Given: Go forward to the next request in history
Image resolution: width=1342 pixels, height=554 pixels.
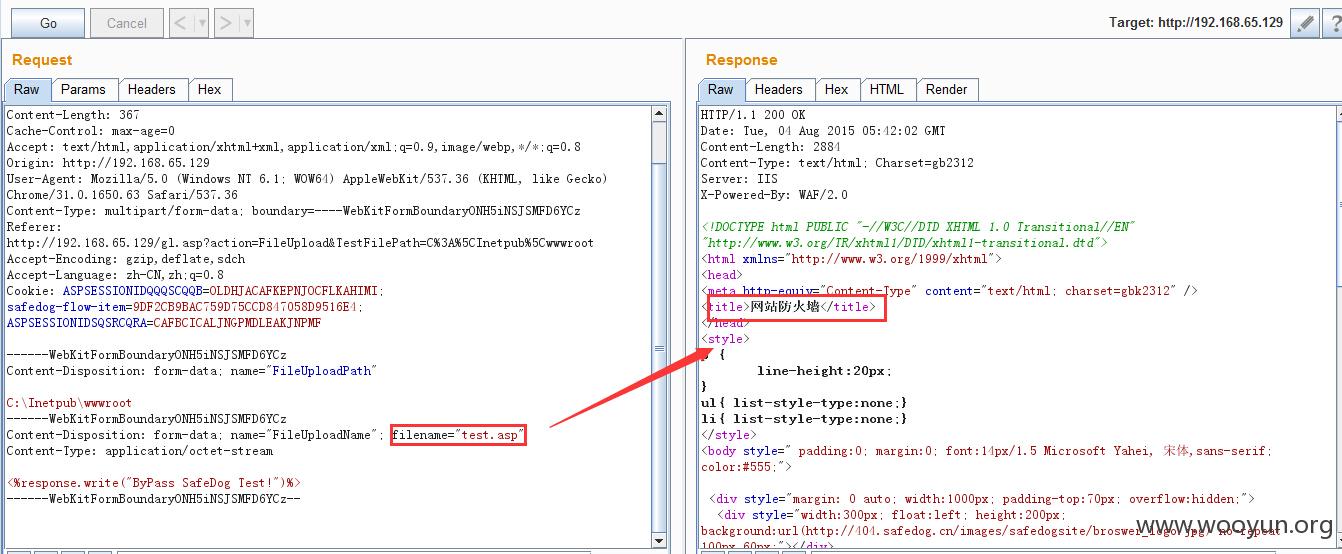Looking at the screenshot, I should point(225,22).
